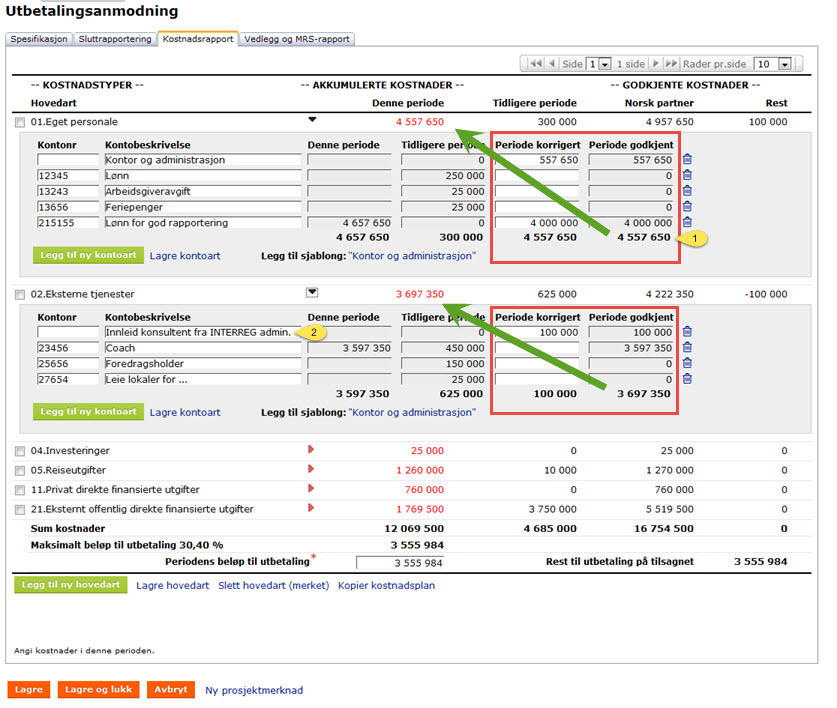Viewport: 837px width, 708px height.
Task: Click Periode korrigert field showing 4 000 000
Action: [x=537, y=223]
